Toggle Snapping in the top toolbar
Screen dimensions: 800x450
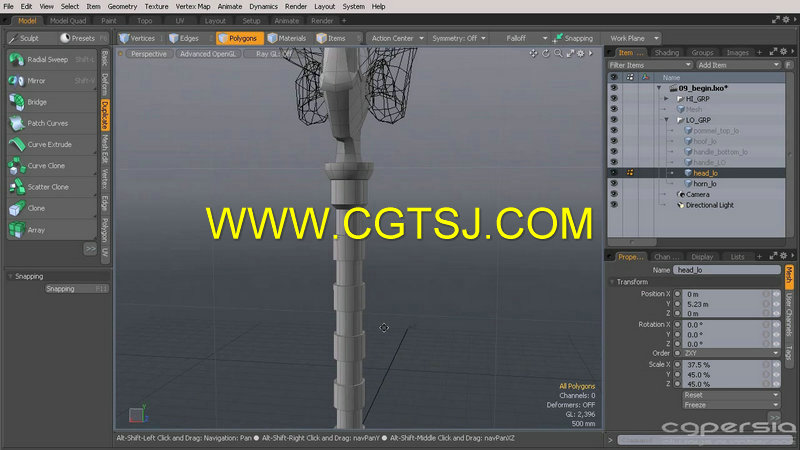[x=573, y=38]
